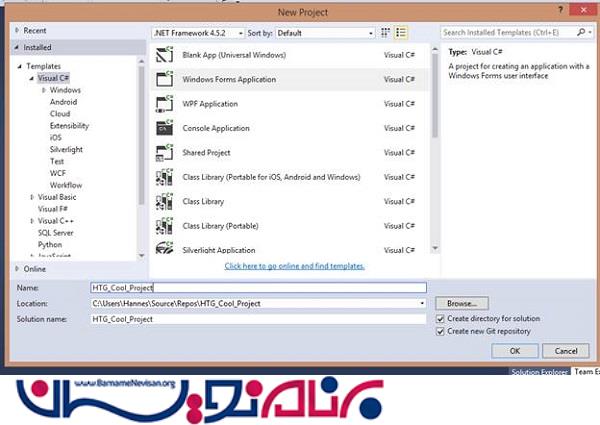The width and height of the screenshot is (600, 425).
Task: Select Extensibility template category
Action: point(69,126)
